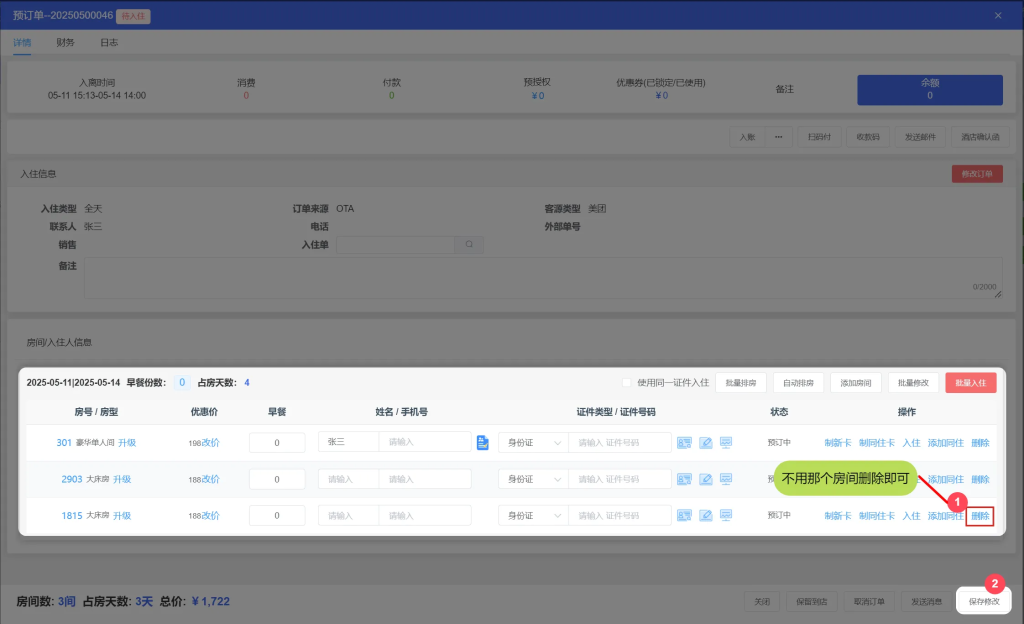The width and height of the screenshot is (1024, 624).
Task: Click the document icon in room 301 row
Action: coord(482,442)
